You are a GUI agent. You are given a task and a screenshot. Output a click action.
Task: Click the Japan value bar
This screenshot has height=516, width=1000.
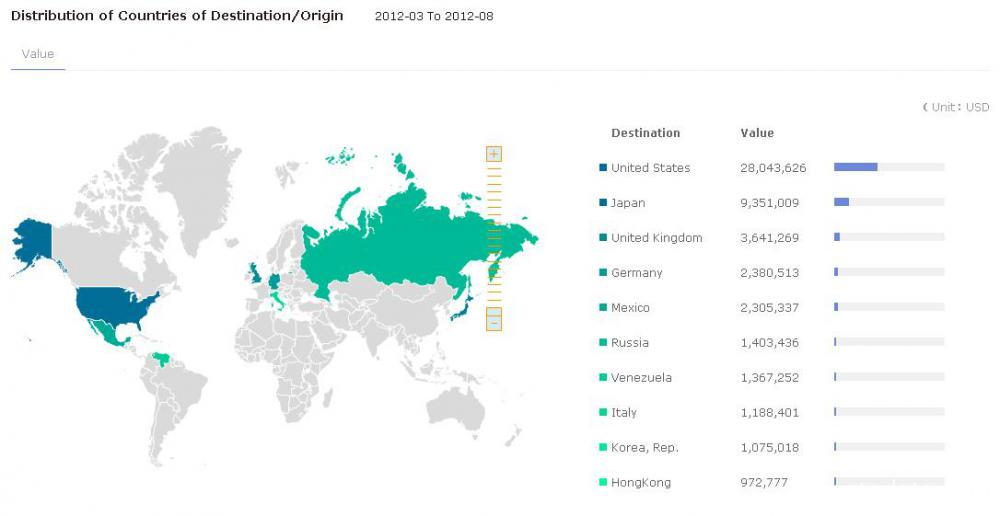pyautogui.click(x=889, y=202)
